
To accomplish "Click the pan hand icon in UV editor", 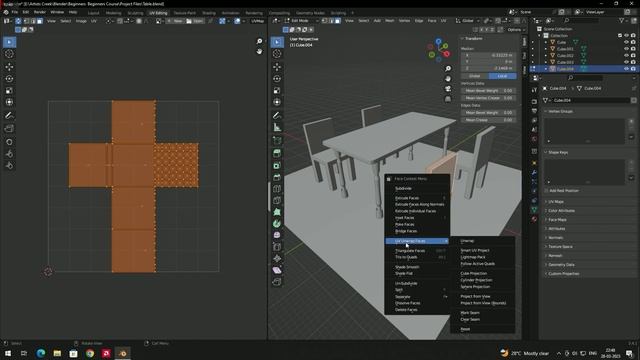I will 259,51.
